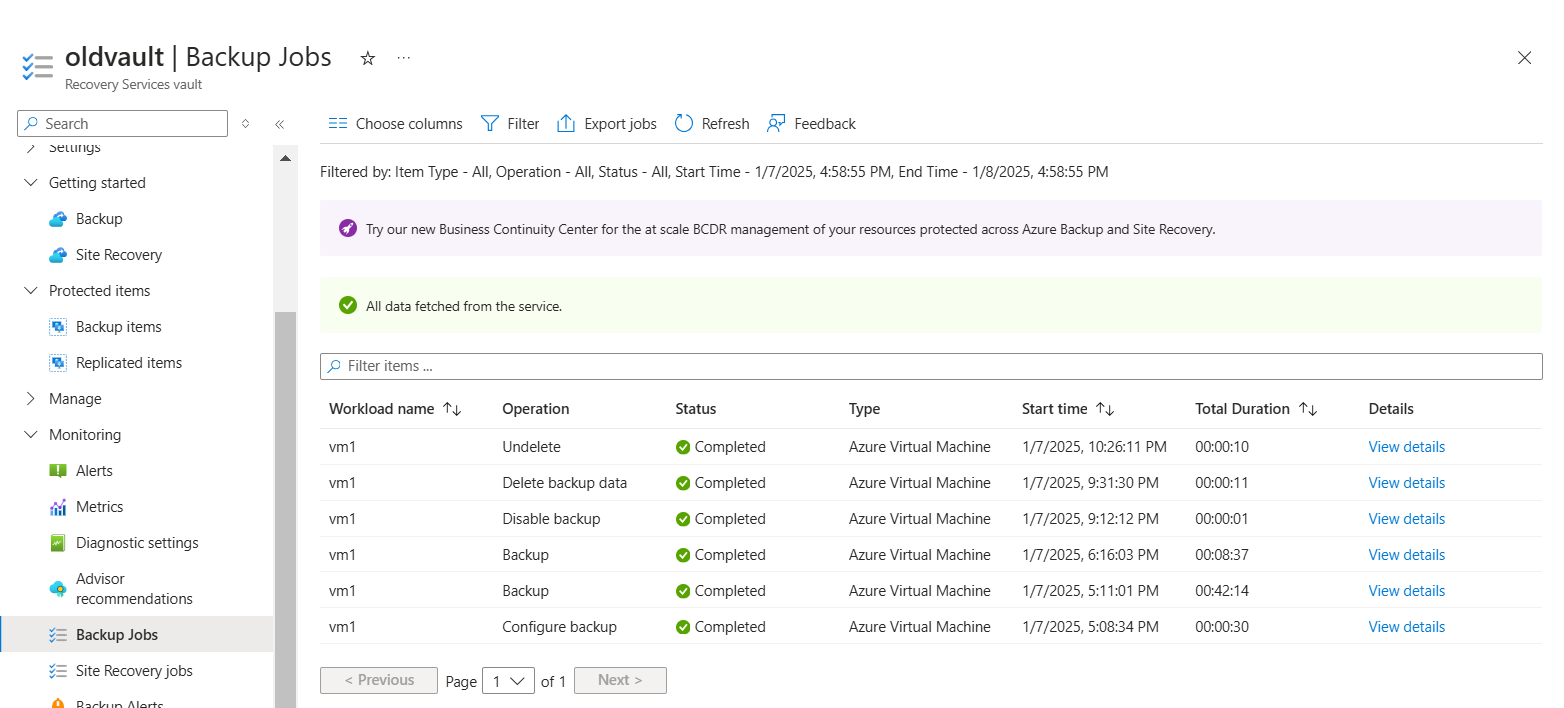The height and width of the screenshot is (708, 1564).
Task: View details of Configure backup job
Action: (1406, 627)
